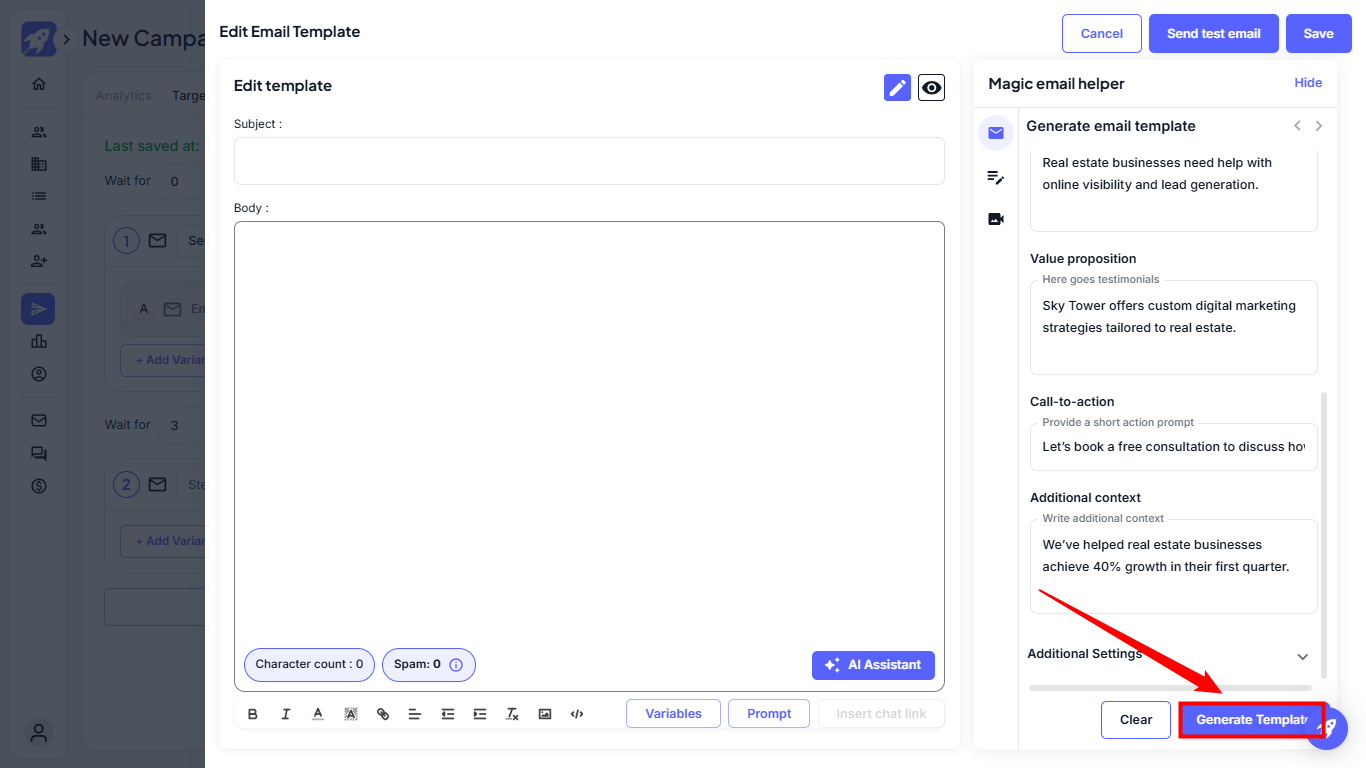
Task: Select the envelope icon in Magic email helper
Action: (x=996, y=133)
